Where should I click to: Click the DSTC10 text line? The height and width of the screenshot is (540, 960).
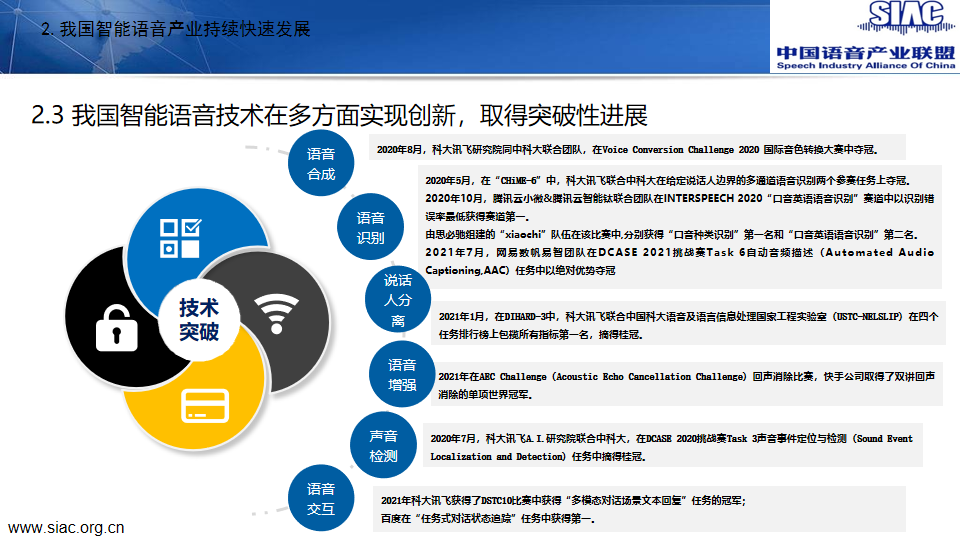pos(563,501)
